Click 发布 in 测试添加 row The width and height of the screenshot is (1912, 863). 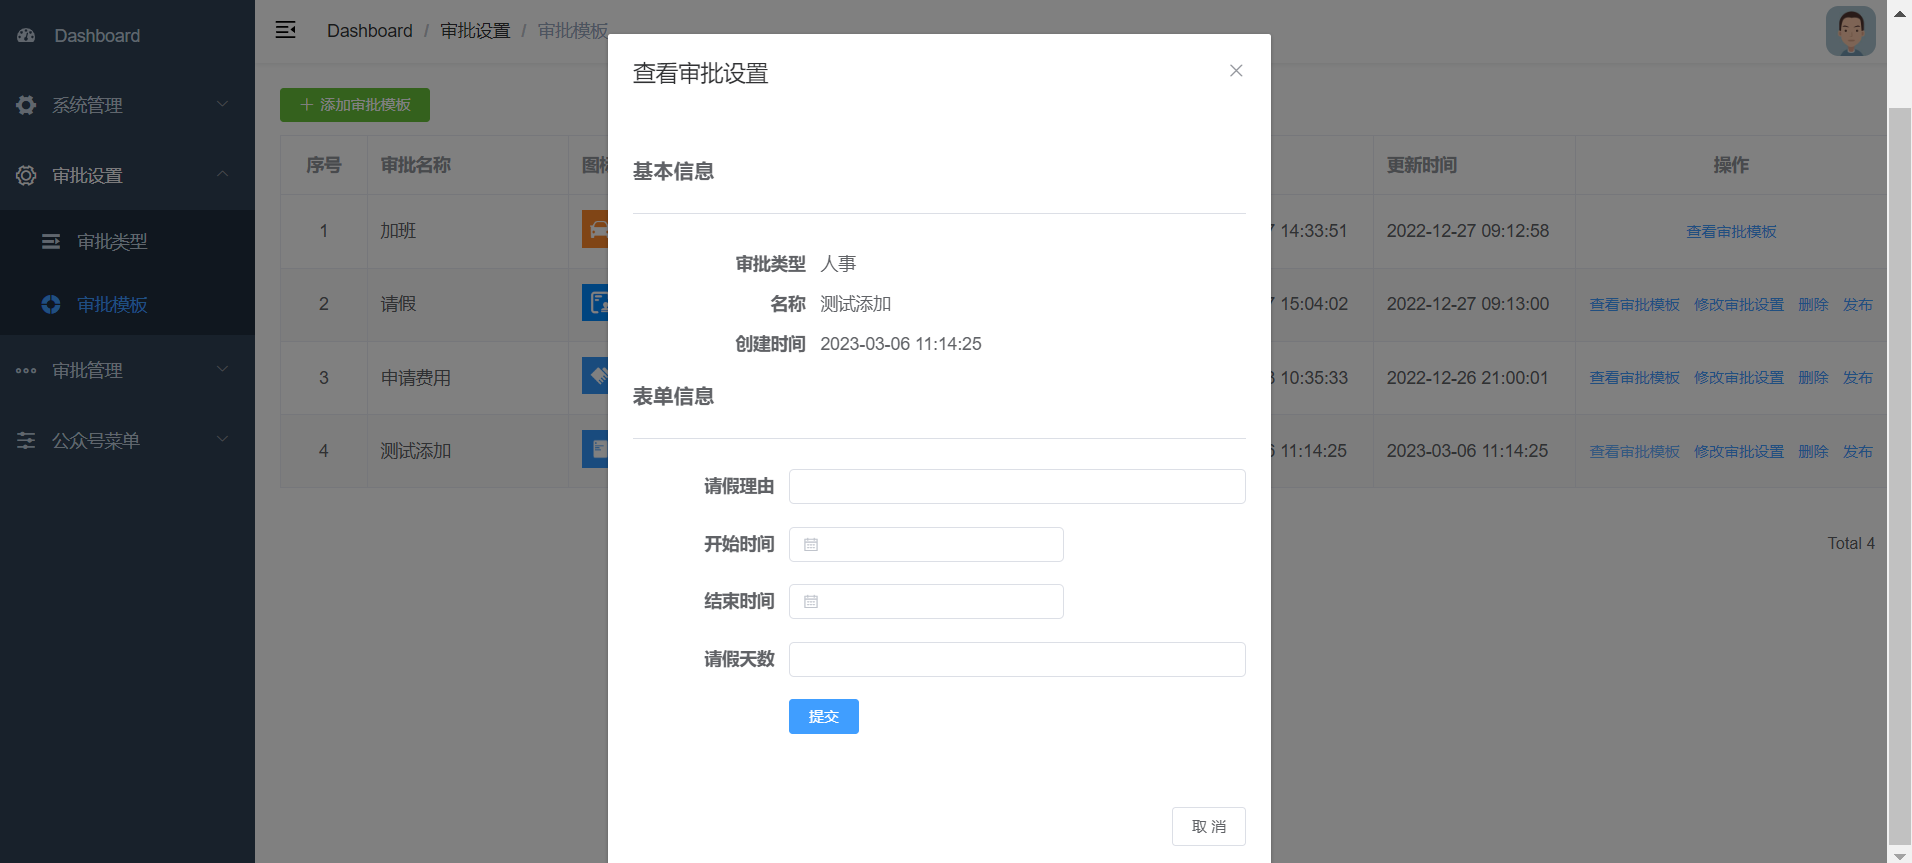click(x=1858, y=451)
